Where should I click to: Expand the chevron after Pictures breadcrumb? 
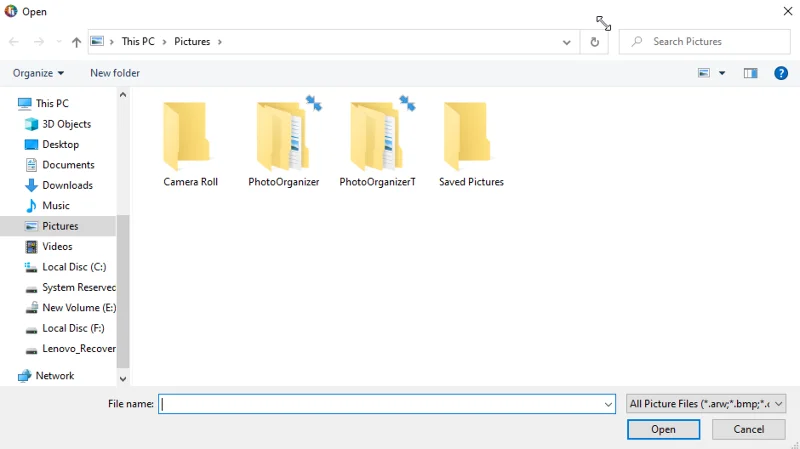pyautogui.click(x=220, y=42)
